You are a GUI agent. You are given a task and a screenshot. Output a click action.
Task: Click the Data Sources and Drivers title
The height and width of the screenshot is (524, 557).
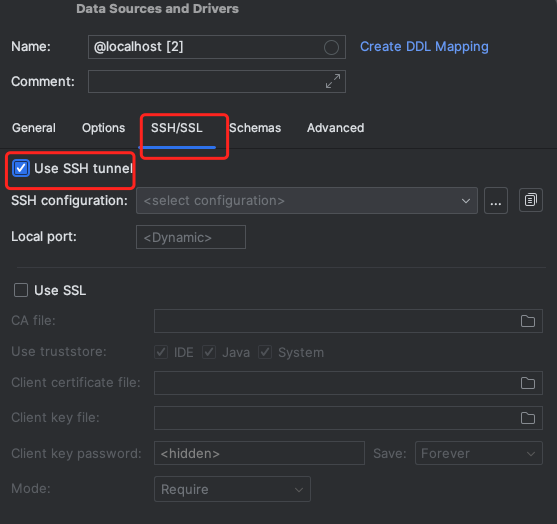(157, 9)
